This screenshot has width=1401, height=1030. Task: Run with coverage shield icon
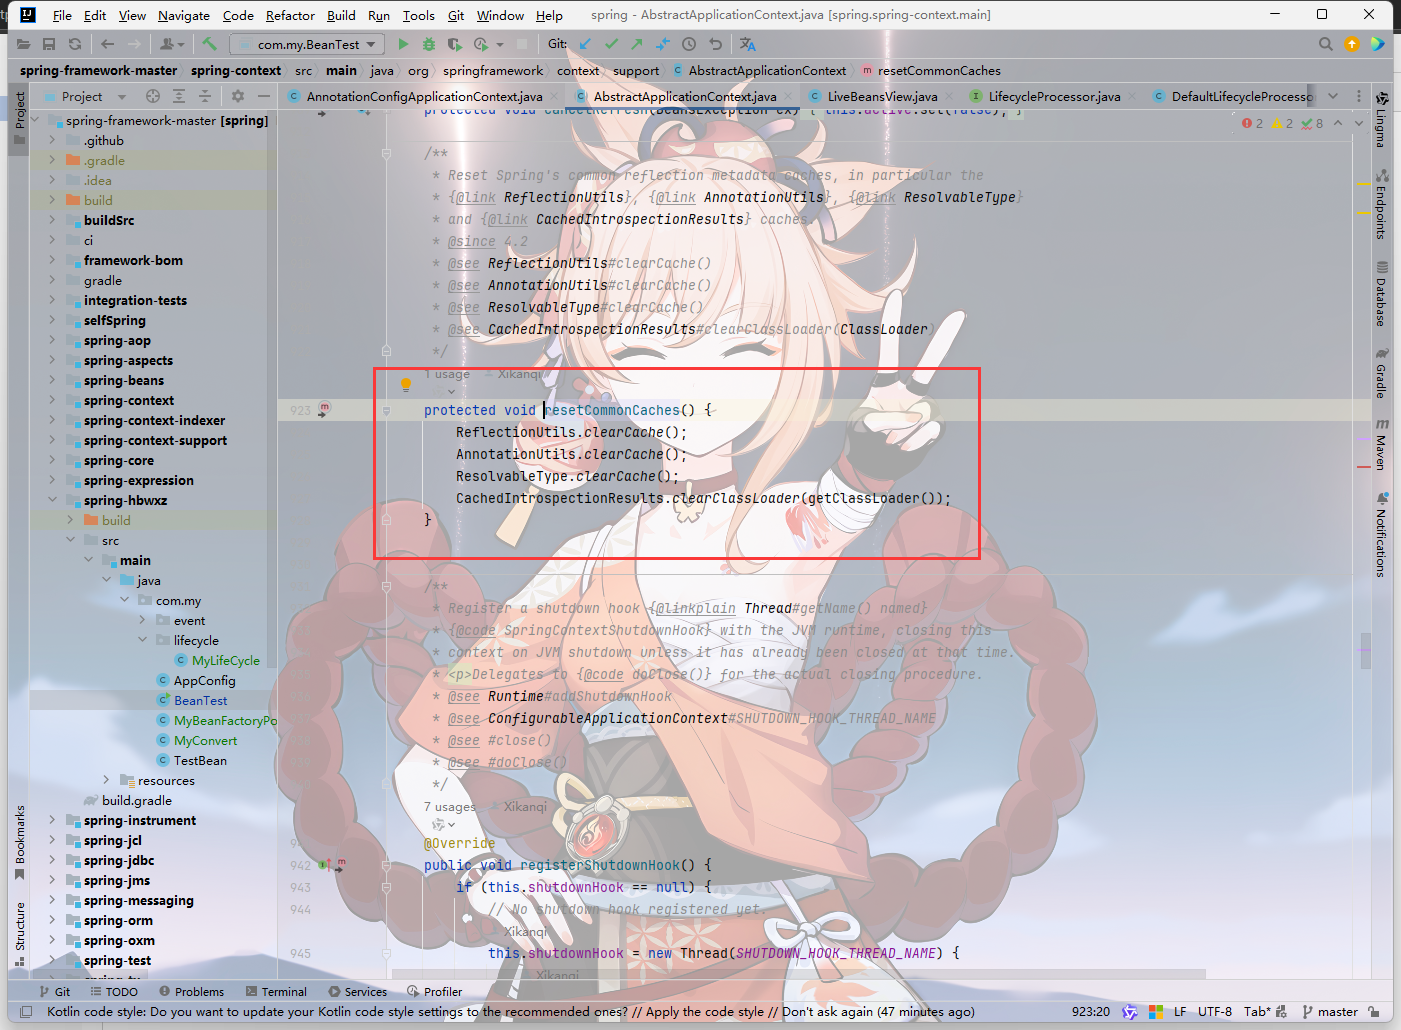[x=455, y=44]
